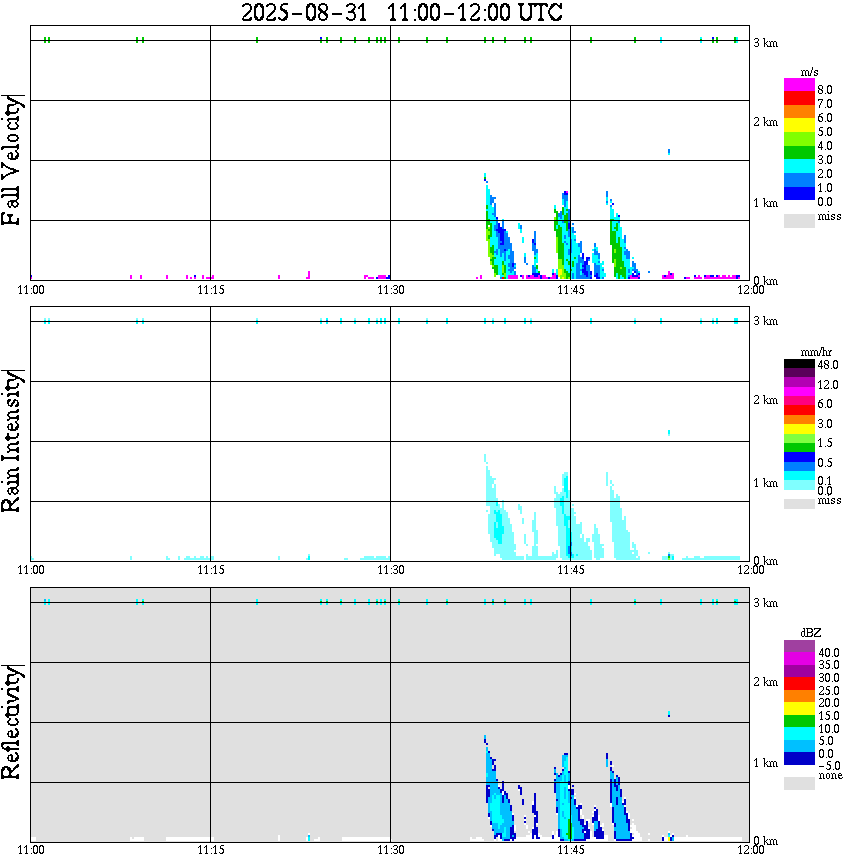Select the "Fall Velocity" panel axis label
Screen dimensions: 850x868
pos(11,161)
